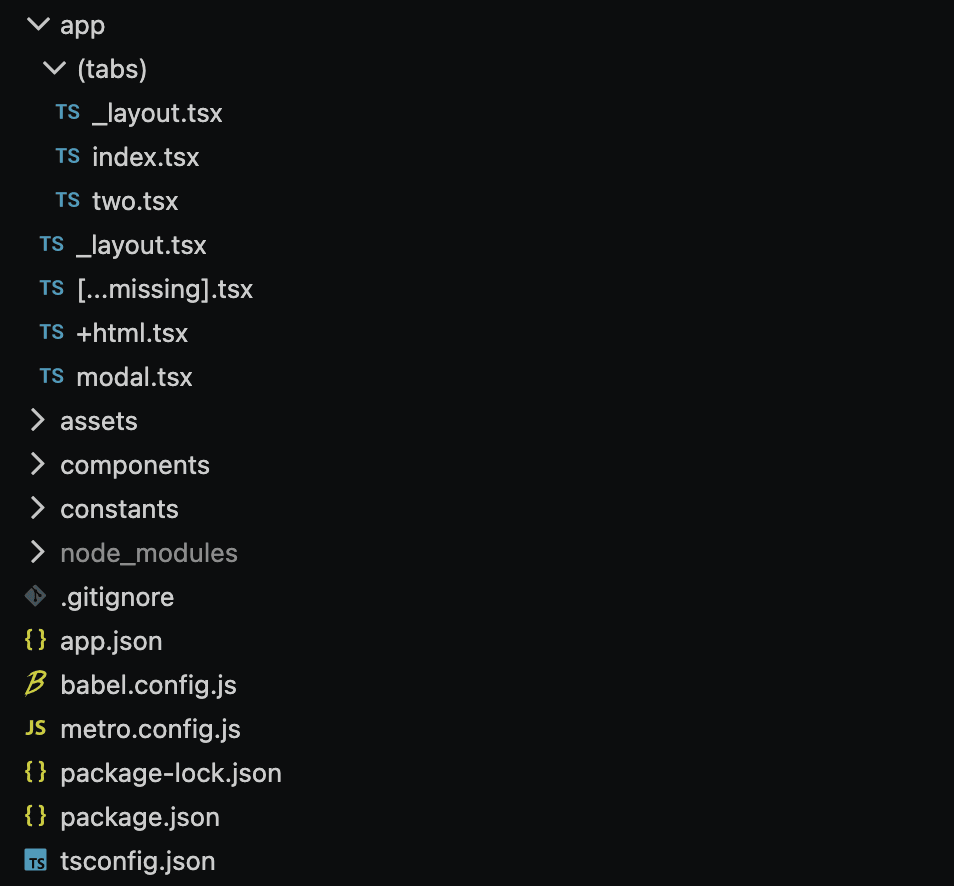Open two.tsx from the (tabs) folder

[x=135, y=200]
